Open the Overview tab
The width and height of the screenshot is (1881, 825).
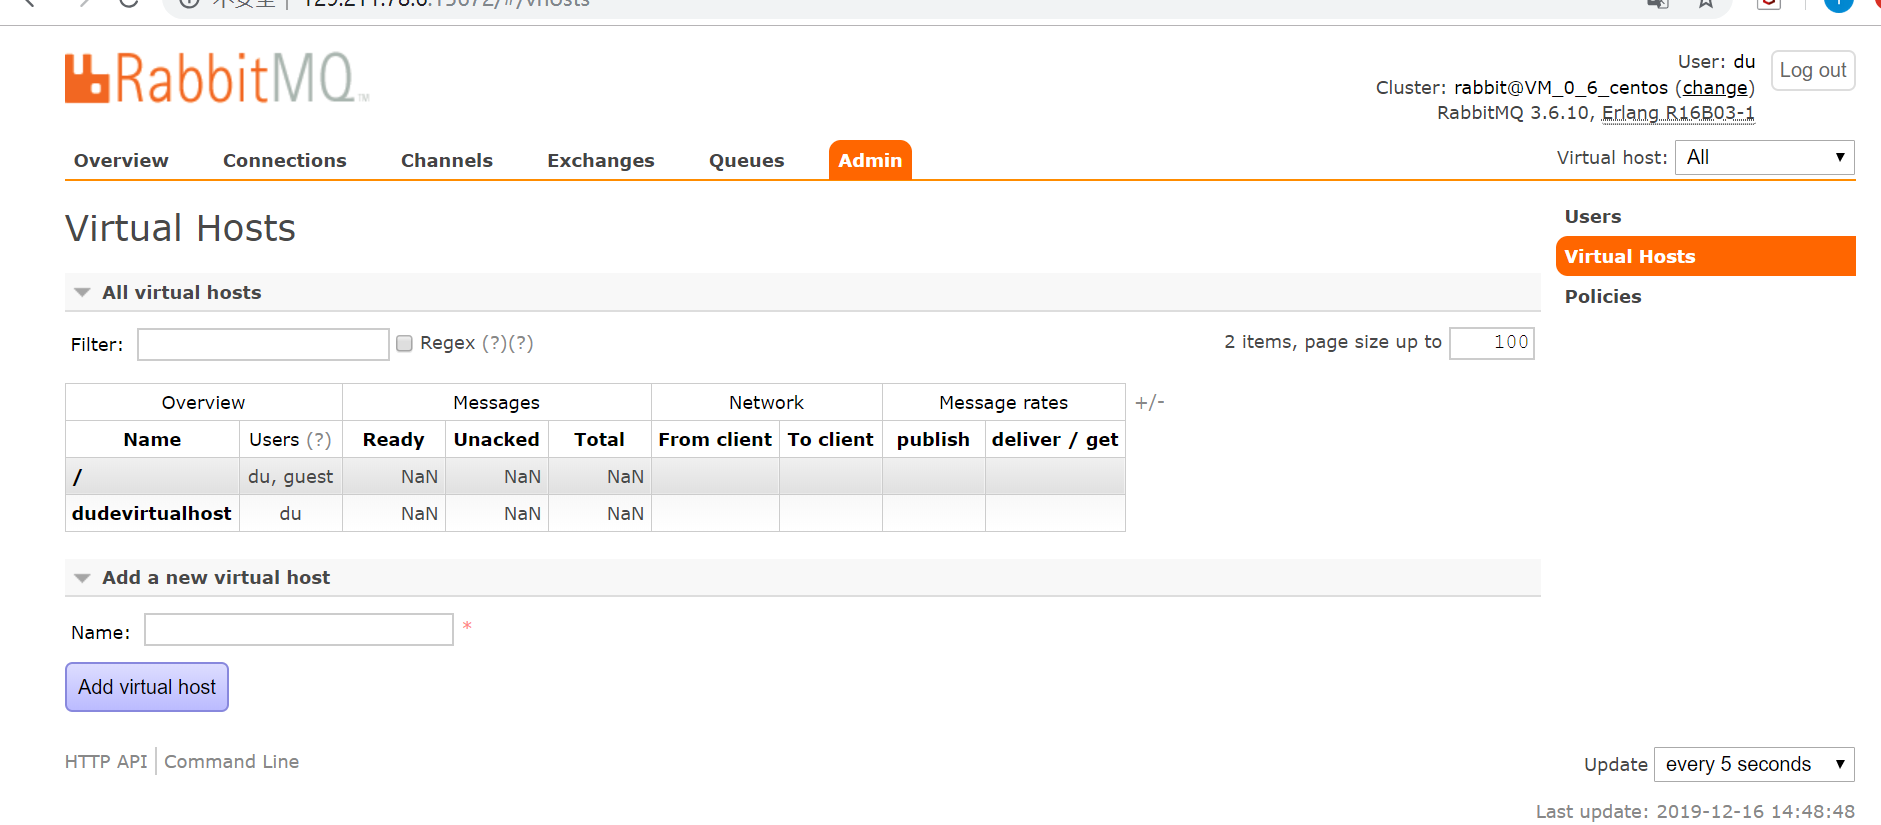tap(121, 160)
